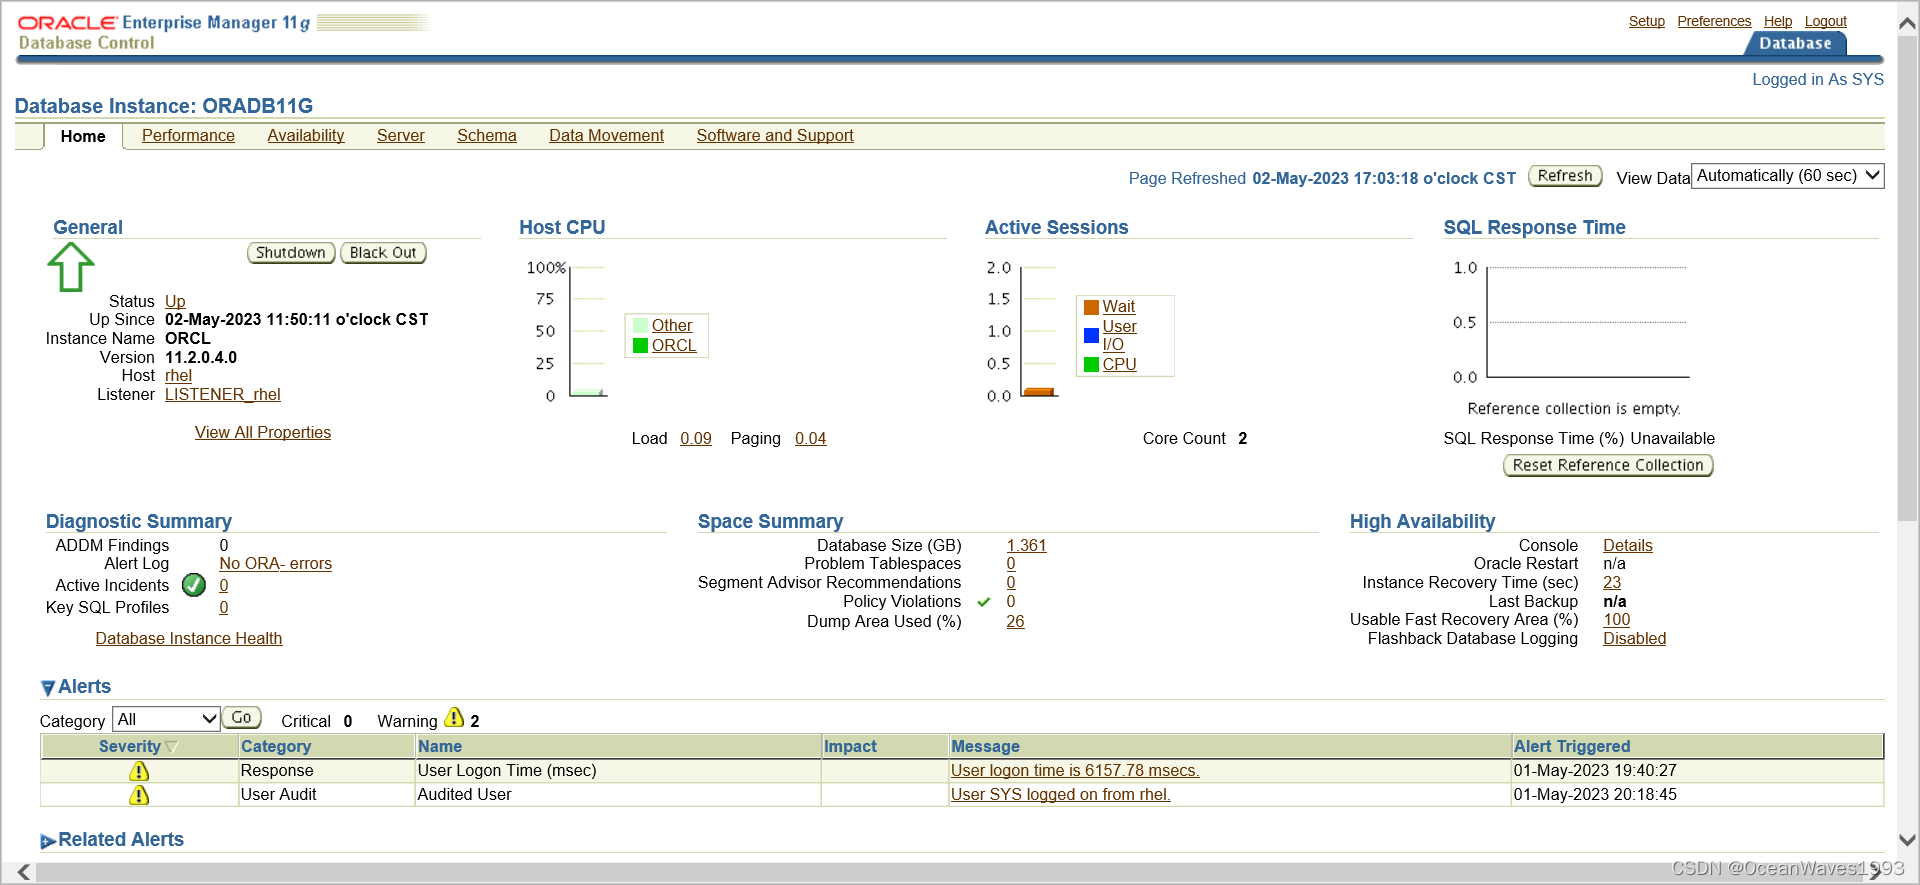Click the Flashback Disabled link
This screenshot has height=885, width=1920.
pyautogui.click(x=1635, y=639)
